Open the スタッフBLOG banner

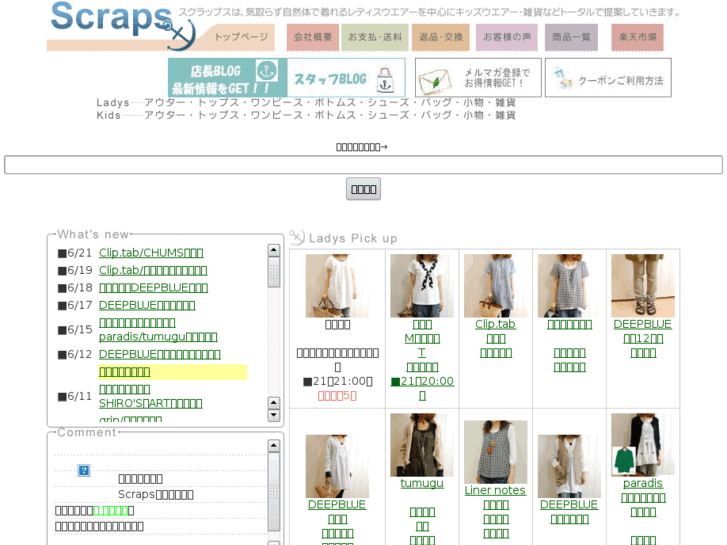point(346,77)
